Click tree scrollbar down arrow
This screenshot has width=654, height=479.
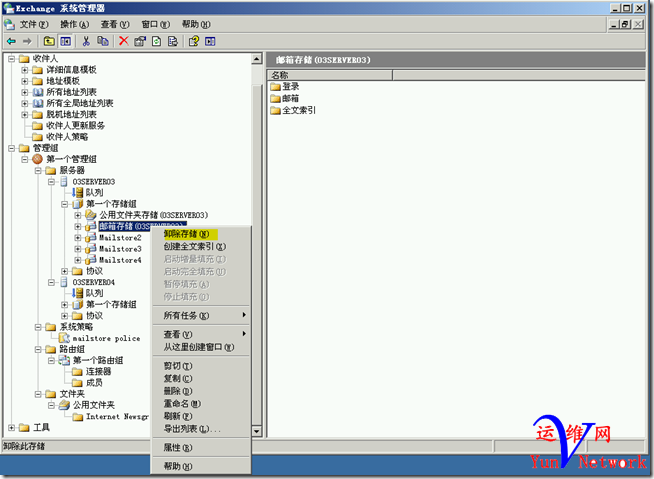(257, 431)
